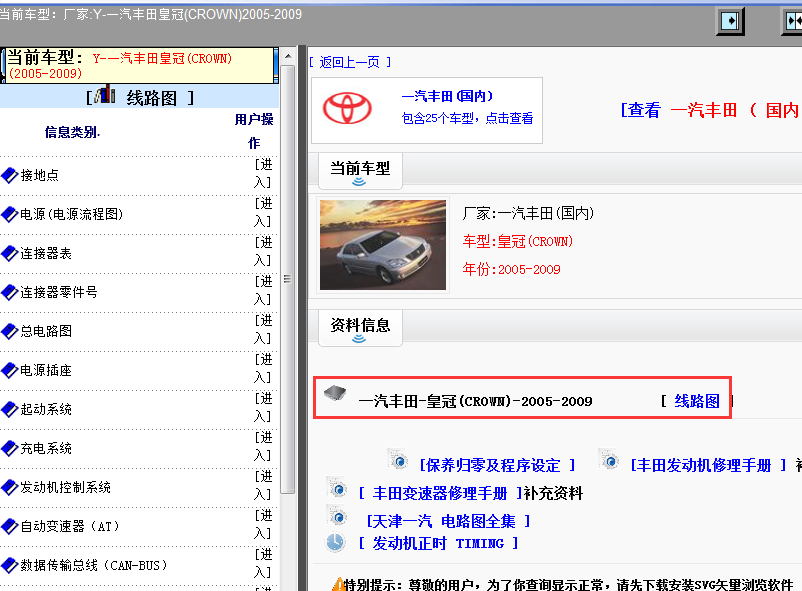
Task: Open [进入] for 发动机控制系统
Action: (x=263, y=486)
